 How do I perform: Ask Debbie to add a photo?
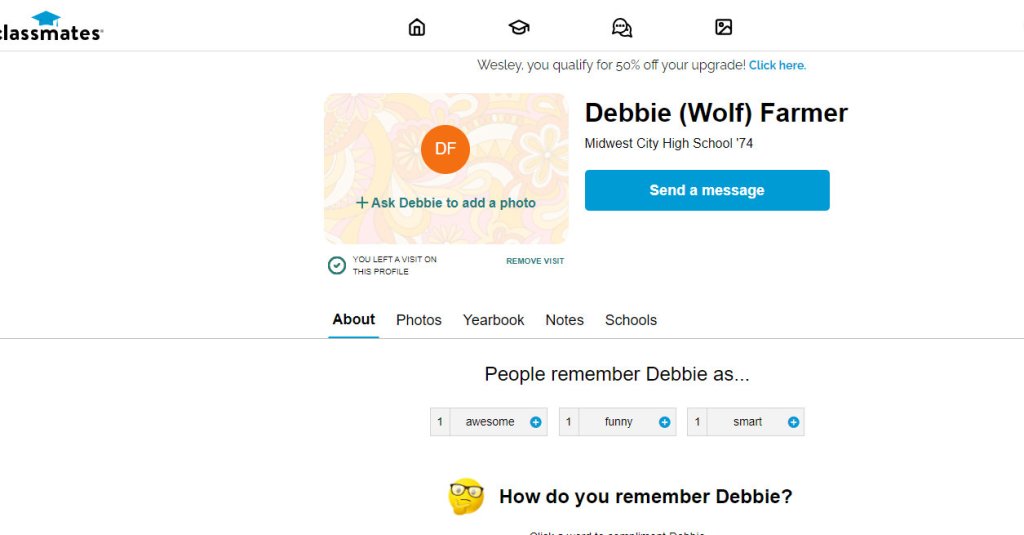point(446,203)
